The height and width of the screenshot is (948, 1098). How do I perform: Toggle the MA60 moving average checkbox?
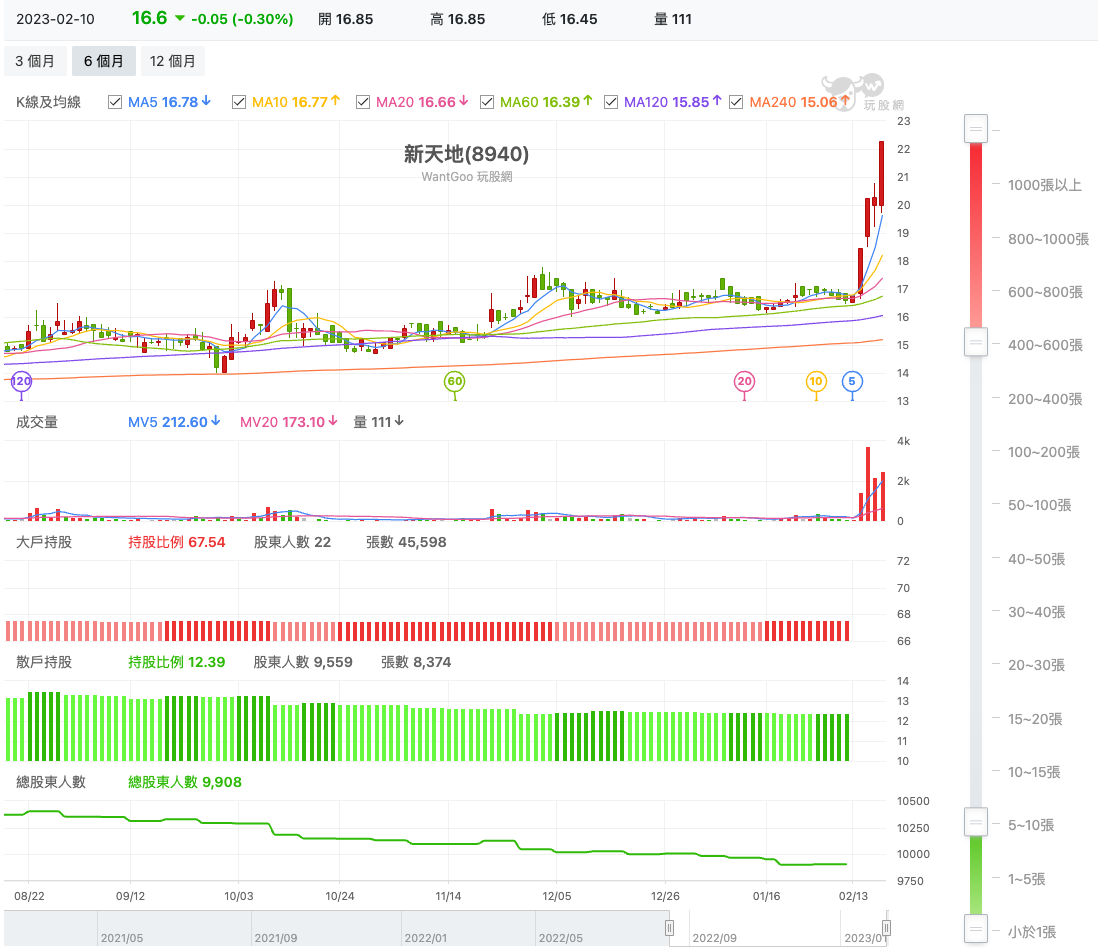coord(487,102)
